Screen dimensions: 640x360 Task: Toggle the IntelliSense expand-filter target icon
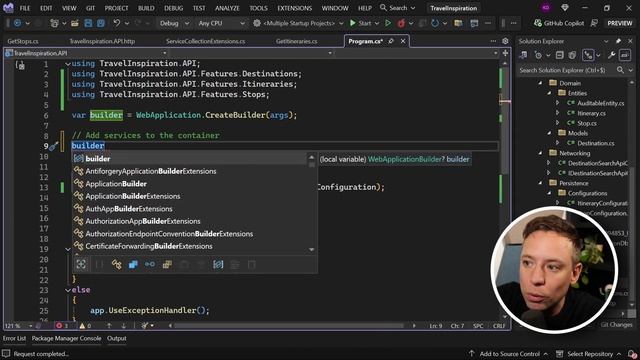[81, 264]
